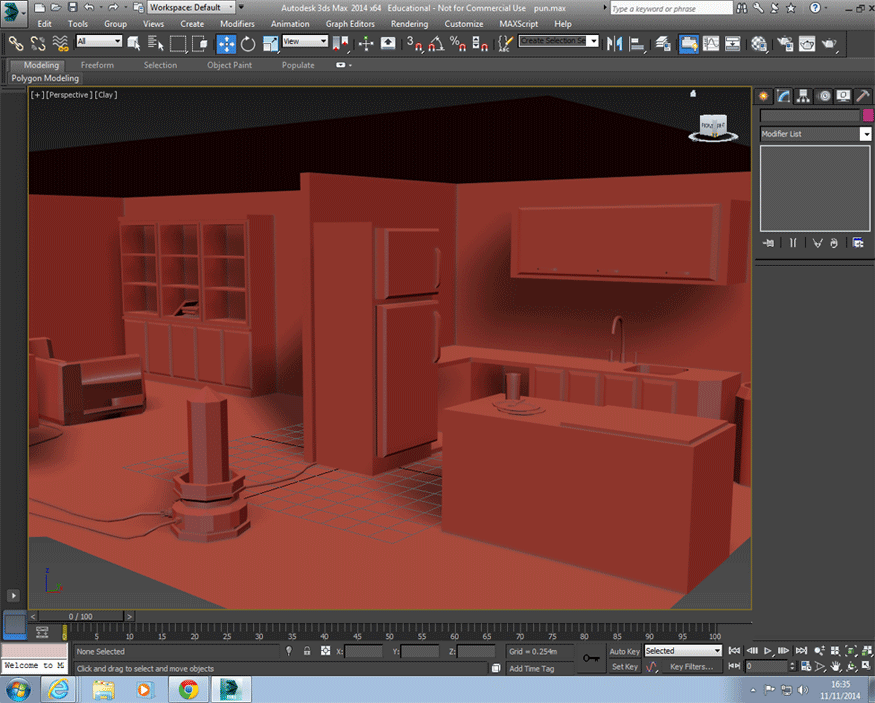The width and height of the screenshot is (875, 703).
Task: Switch to the Freeform ribbon tab
Action: pyautogui.click(x=97, y=65)
